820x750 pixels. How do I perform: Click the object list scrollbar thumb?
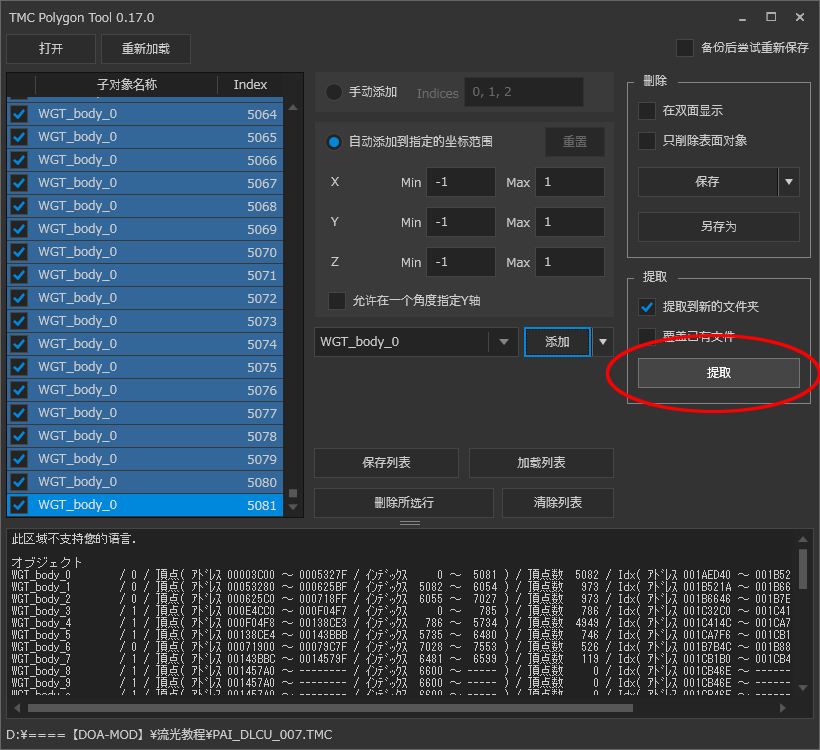click(293, 493)
